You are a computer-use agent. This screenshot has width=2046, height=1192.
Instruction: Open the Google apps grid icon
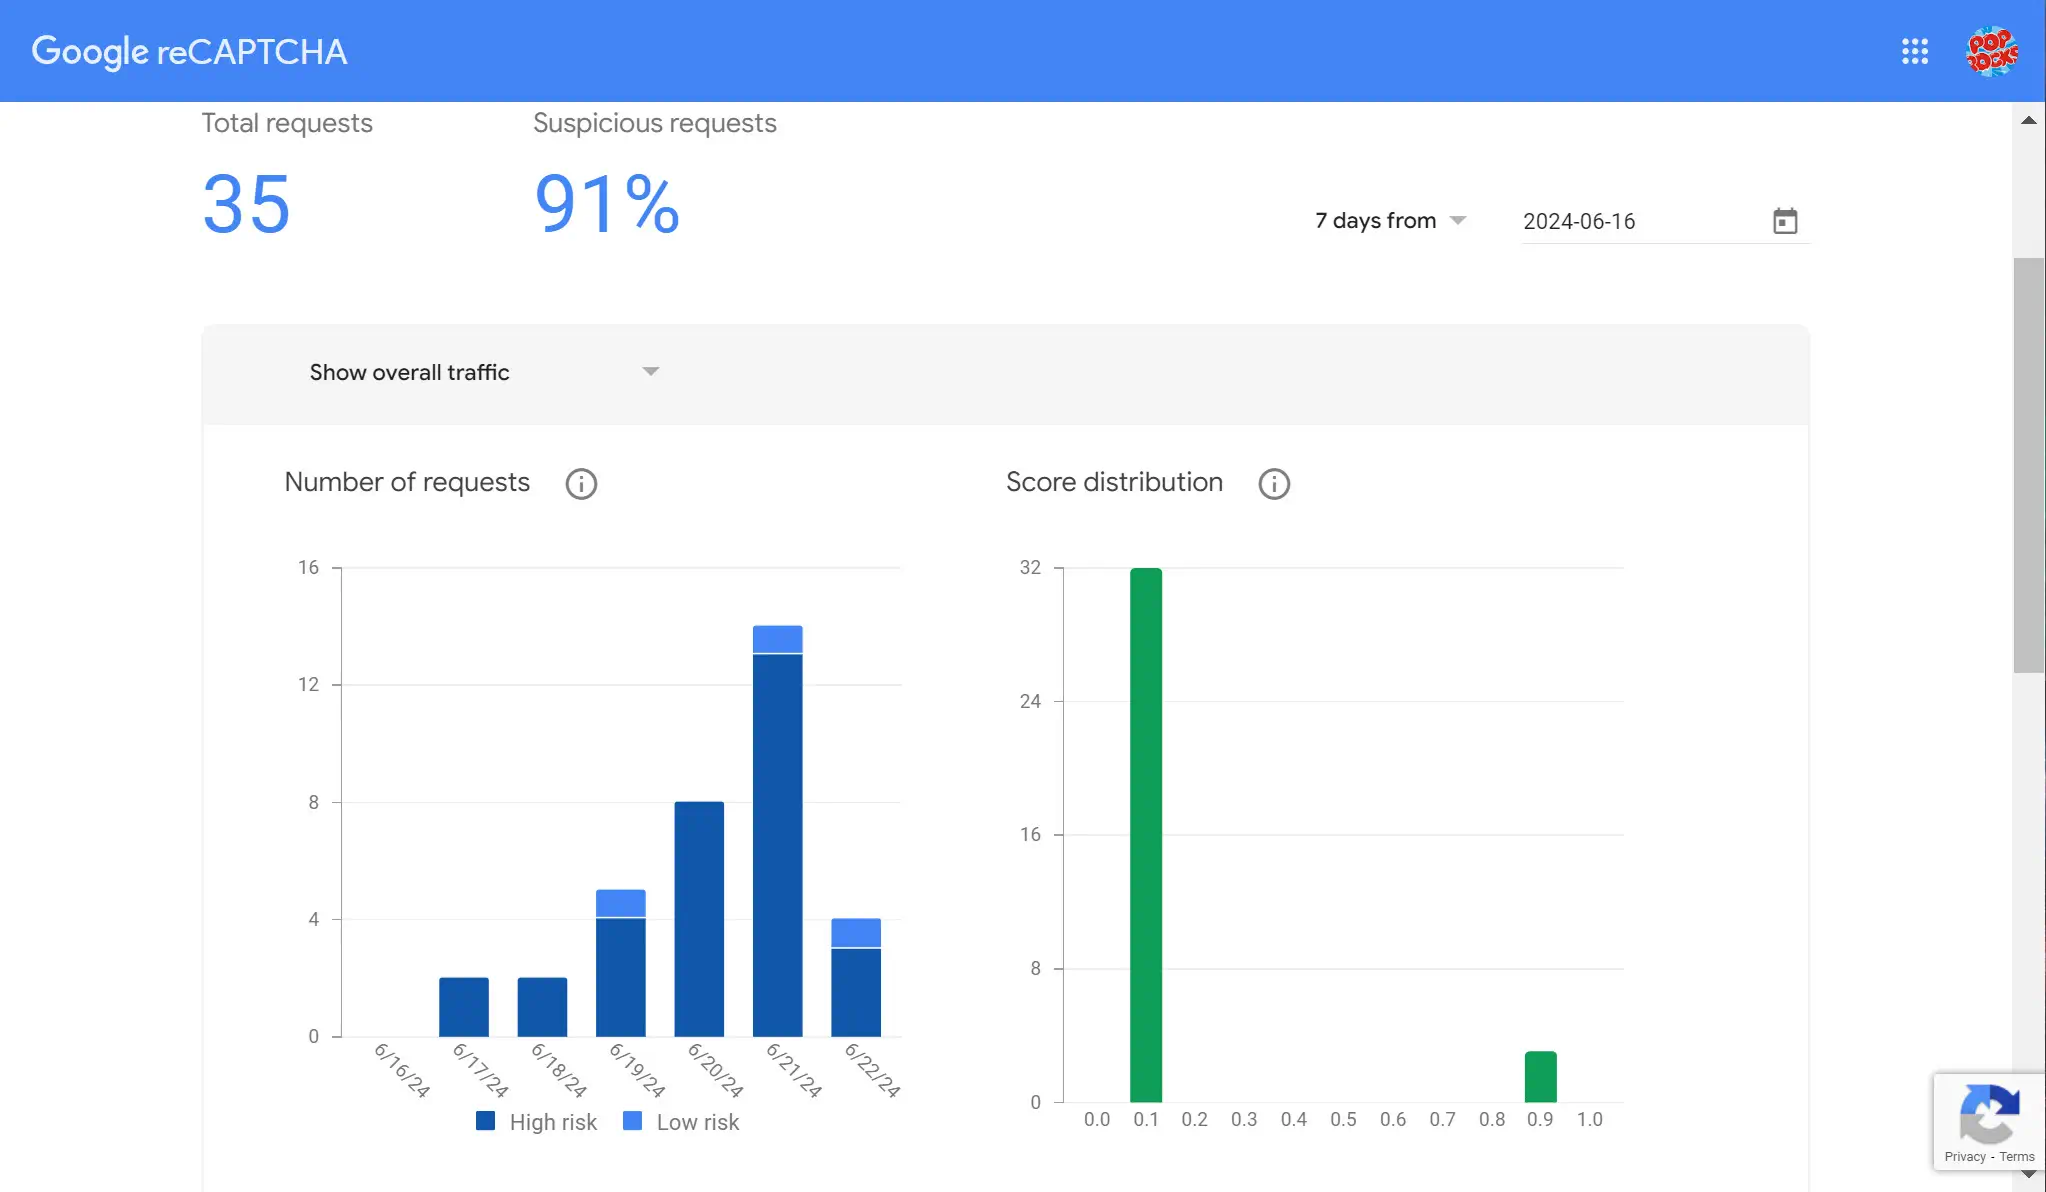(x=1914, y=51)
